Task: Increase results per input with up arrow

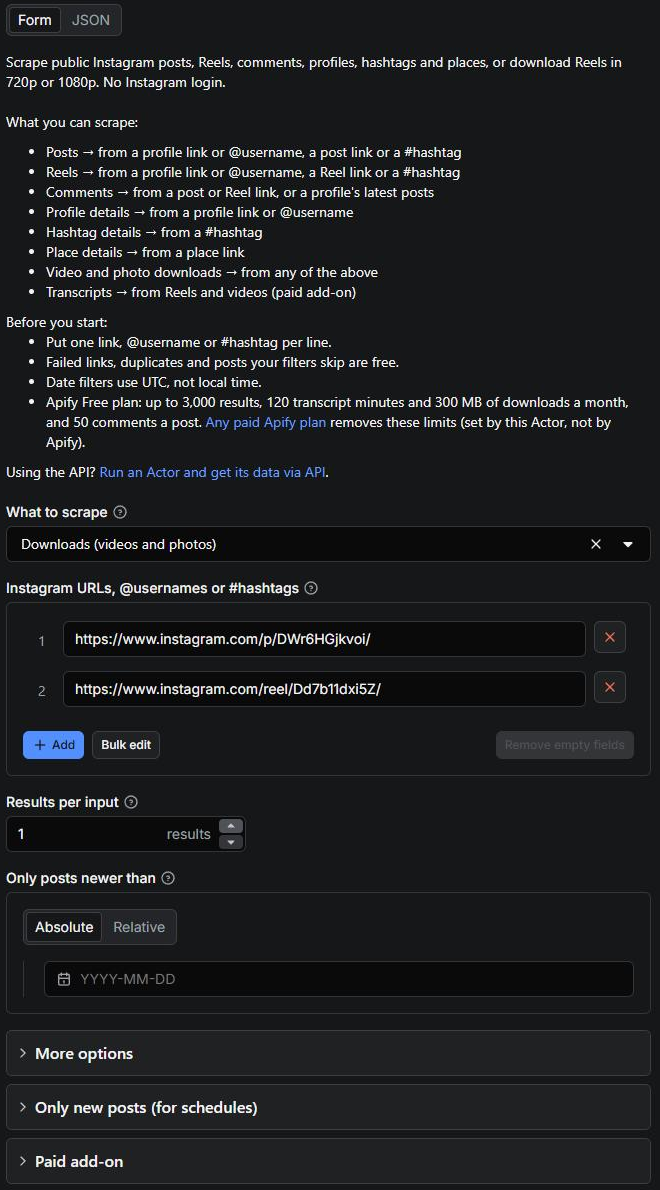Action: click(x=231, y=826)
